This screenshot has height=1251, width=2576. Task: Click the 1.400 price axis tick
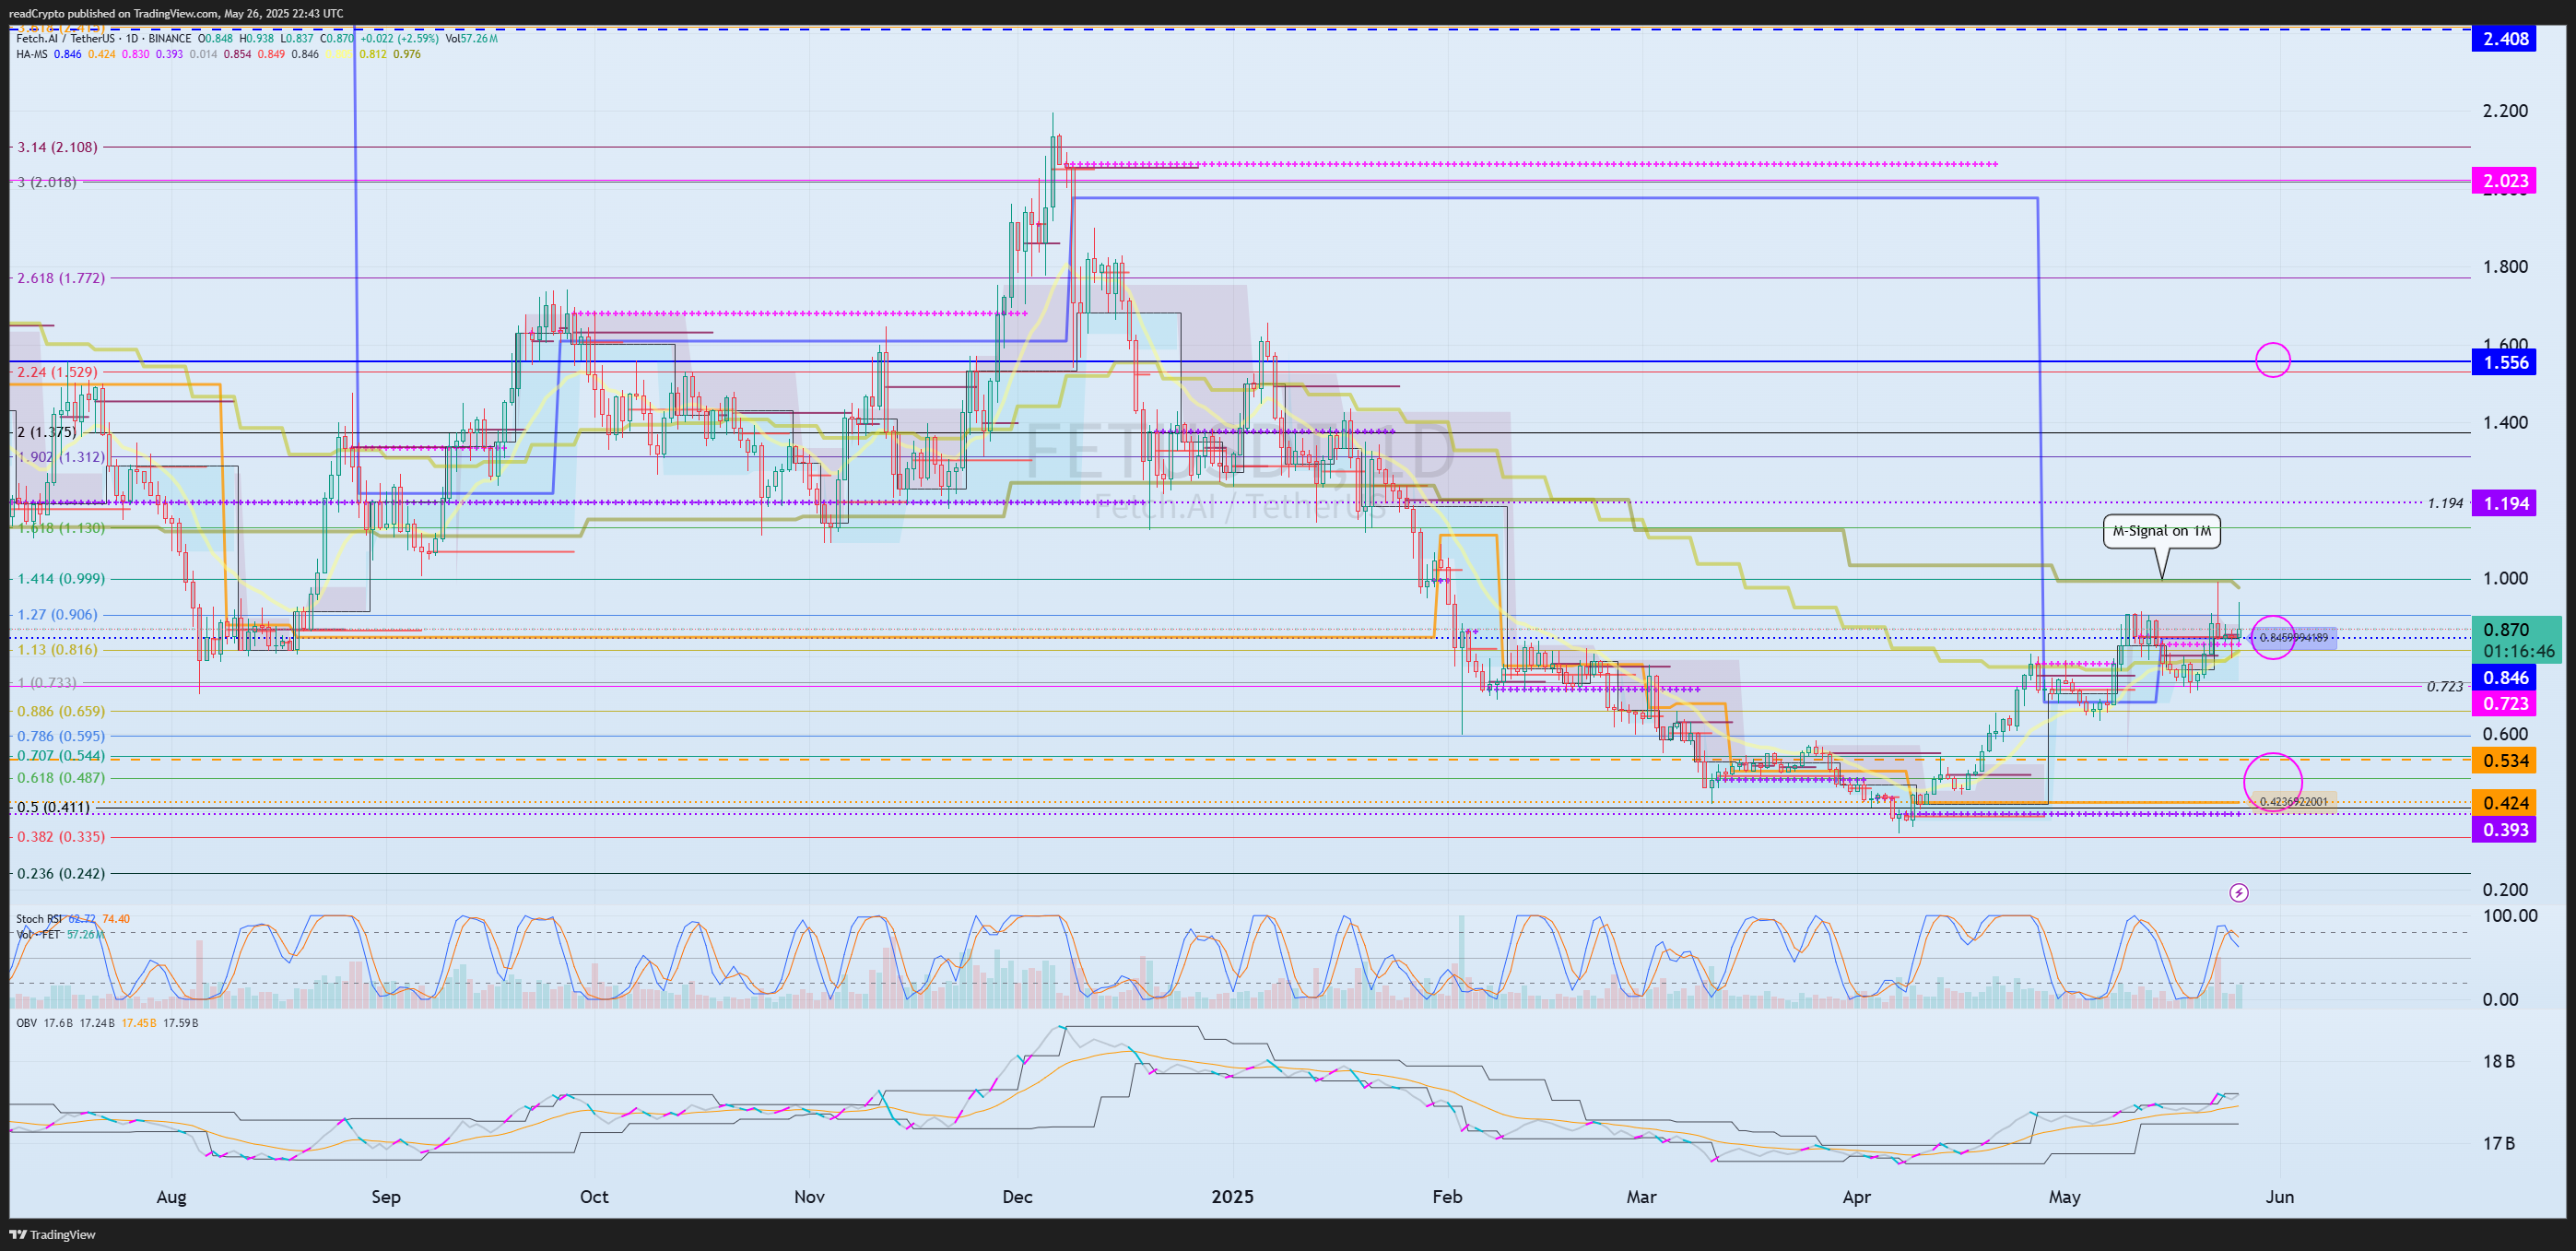[x=2505, y=422]
